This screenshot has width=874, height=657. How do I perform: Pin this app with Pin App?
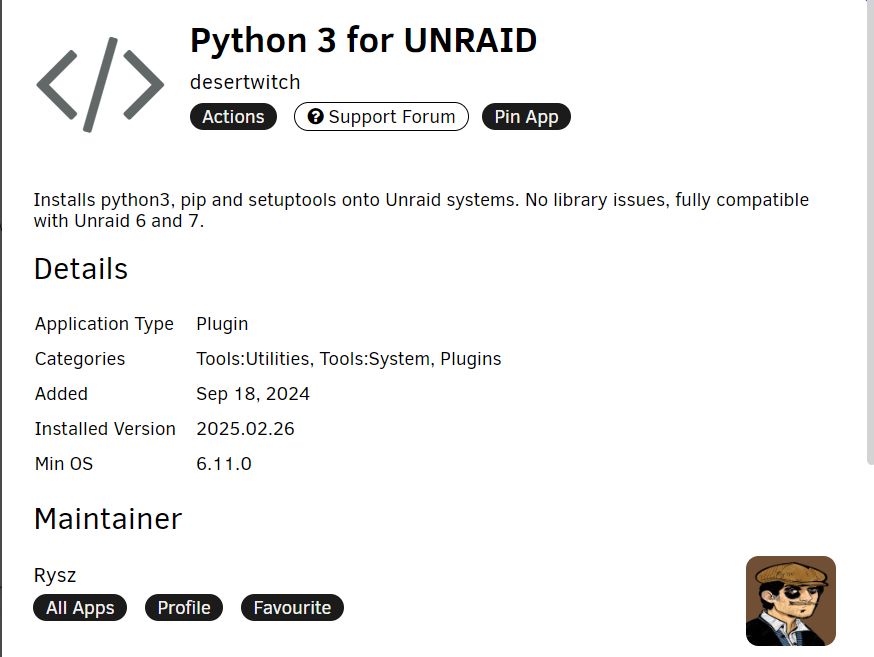(x=526, y=116)
